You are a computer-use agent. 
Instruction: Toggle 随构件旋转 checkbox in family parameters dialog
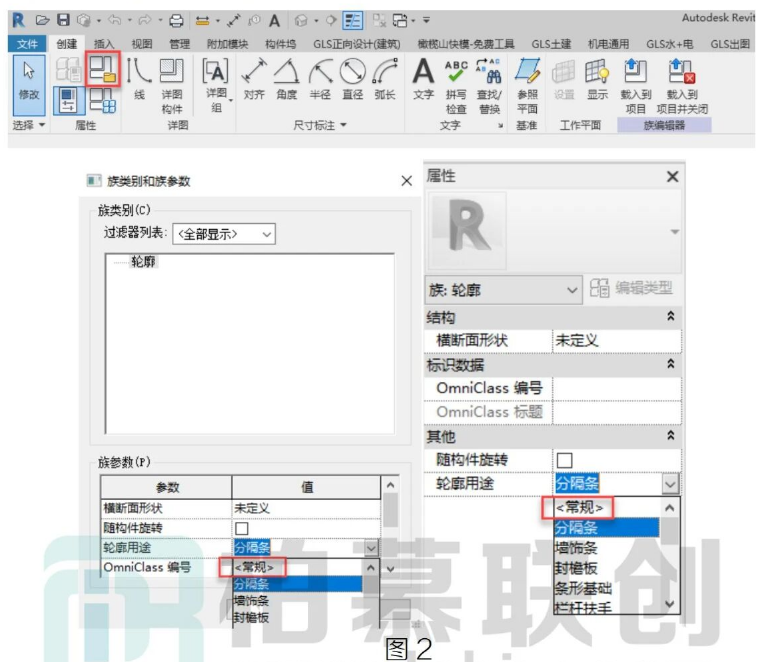(x=242, y=528)
